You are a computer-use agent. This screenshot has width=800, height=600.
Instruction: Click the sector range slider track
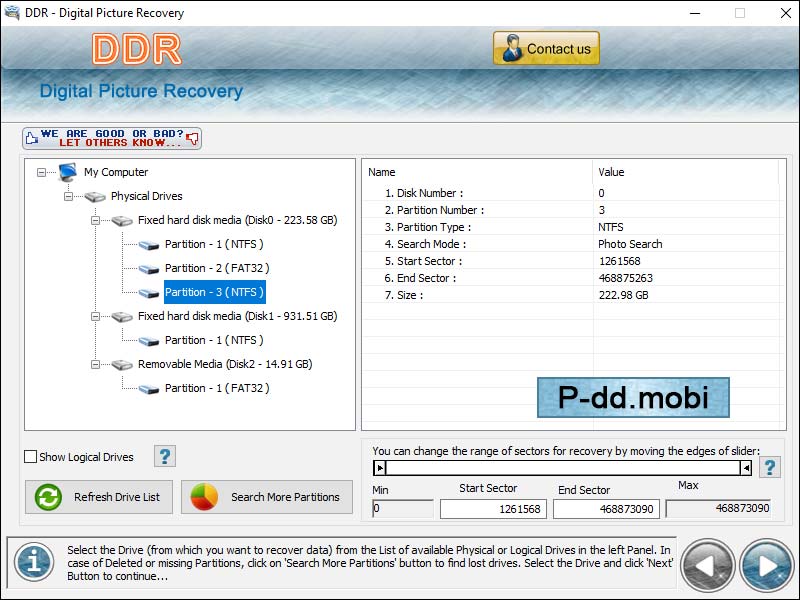click(563, 468)
